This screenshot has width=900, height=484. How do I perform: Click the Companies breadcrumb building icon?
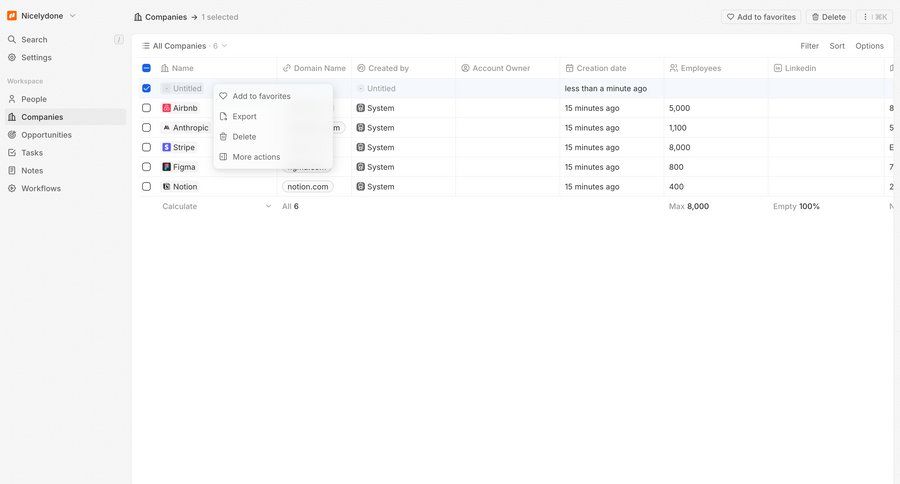(x=138, y=17)
